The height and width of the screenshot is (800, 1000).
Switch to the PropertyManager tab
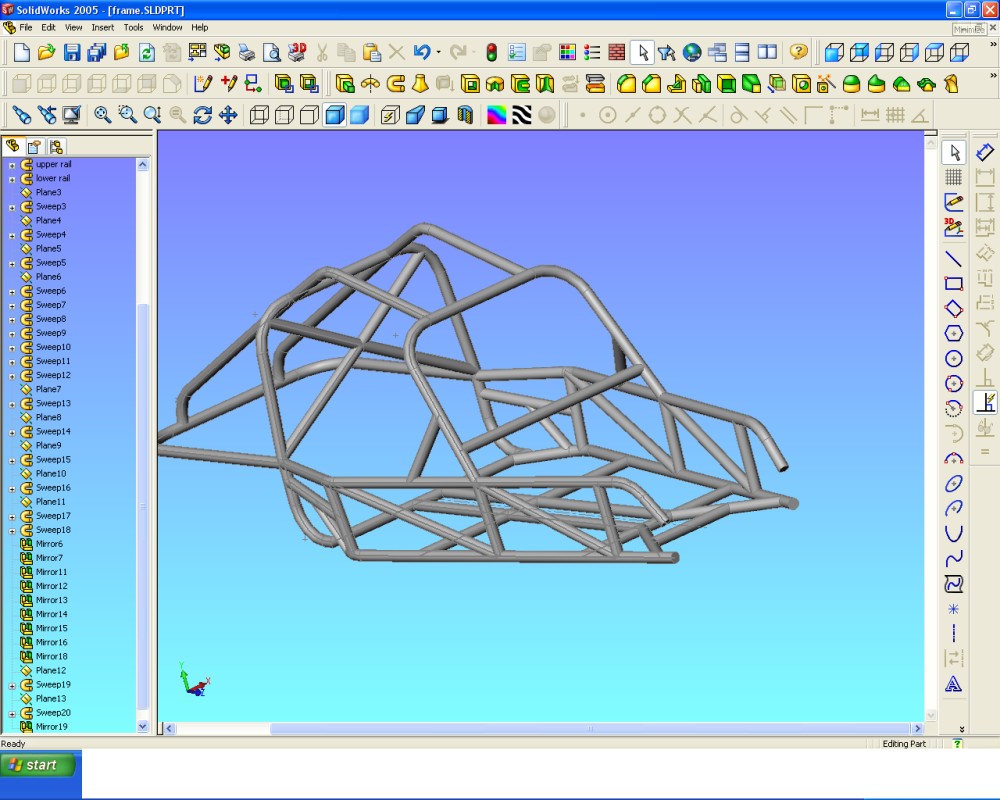coord(34,146)
